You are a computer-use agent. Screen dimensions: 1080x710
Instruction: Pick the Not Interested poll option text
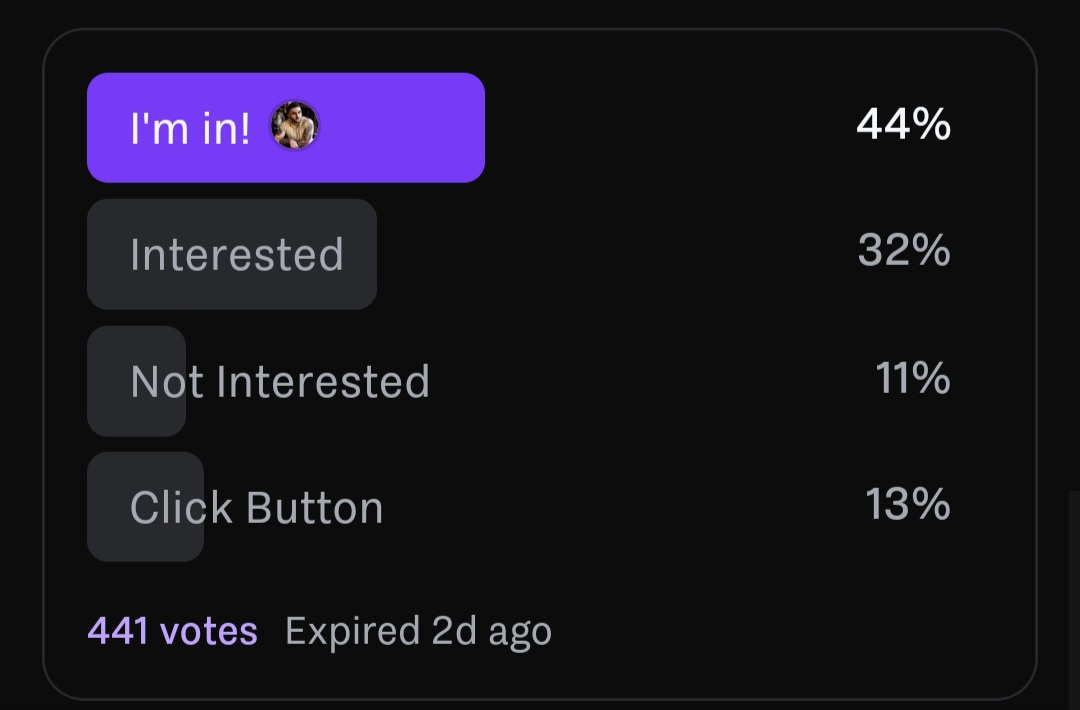pos(280,382)
